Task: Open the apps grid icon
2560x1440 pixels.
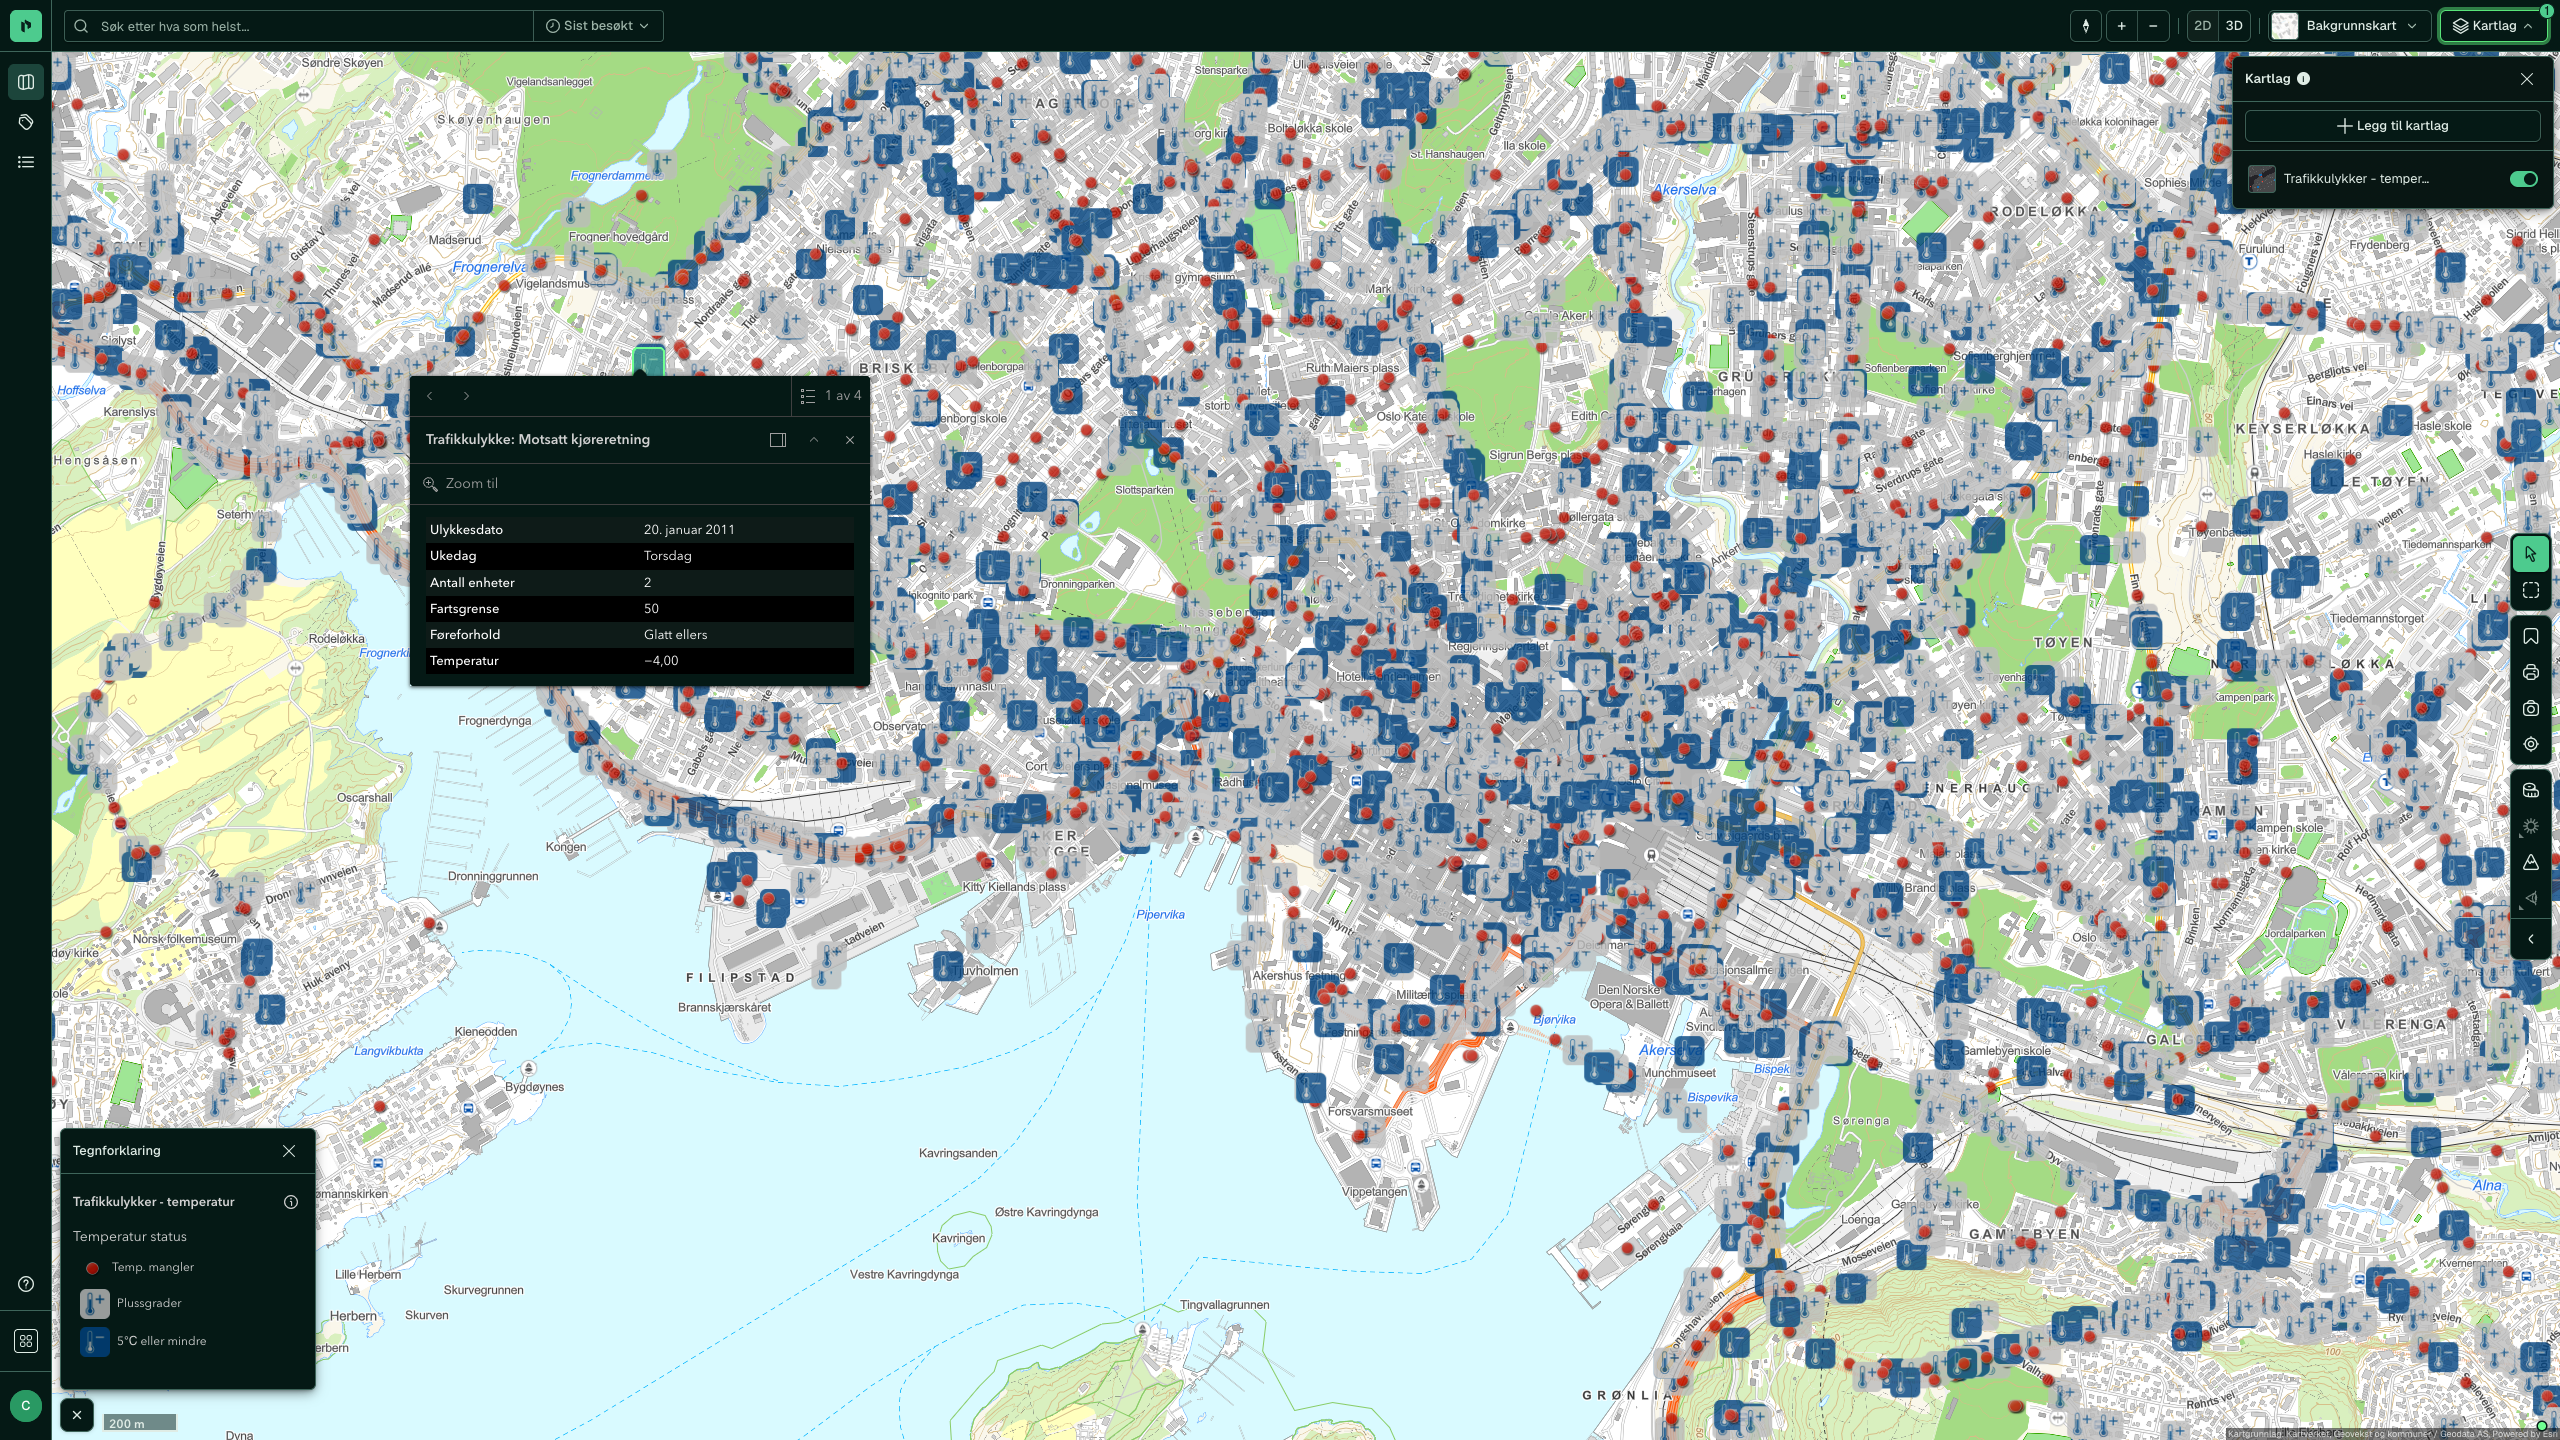Action: (26, 1341)
